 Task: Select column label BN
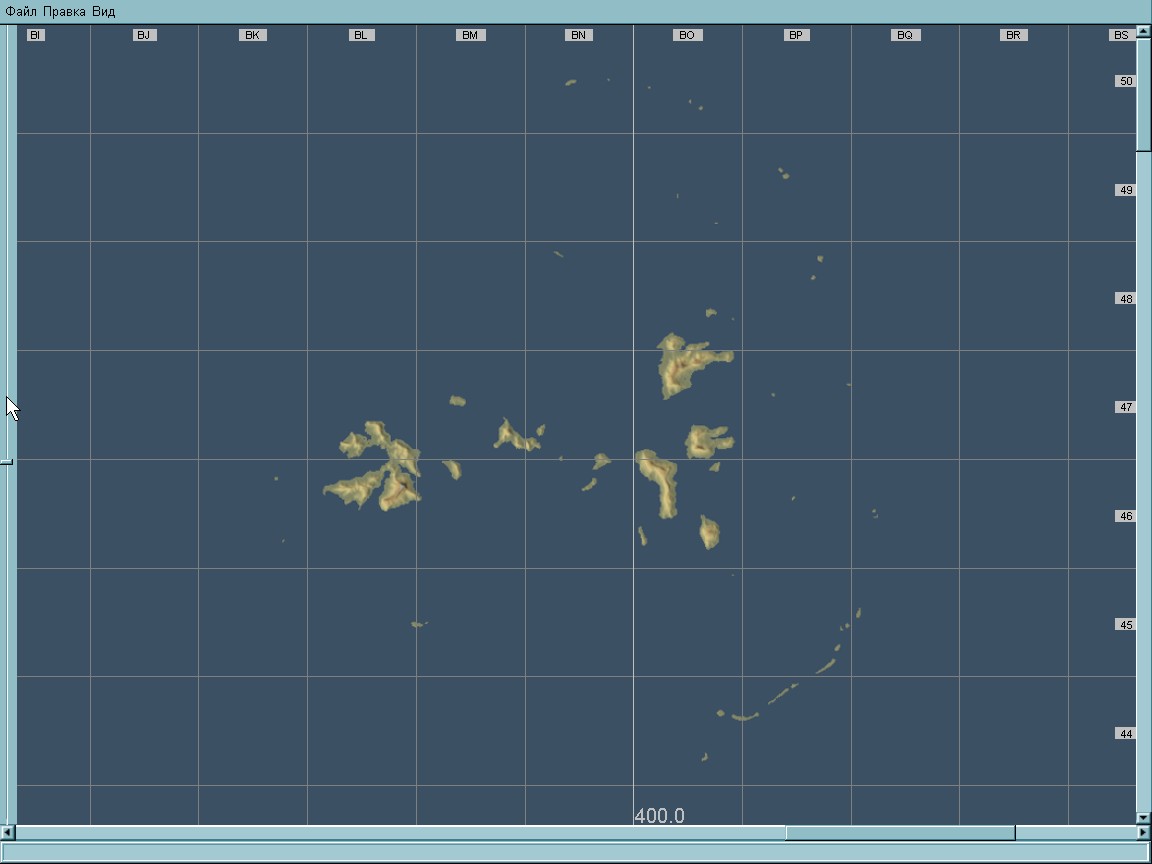pyautogui.click(x=579, y=35)
